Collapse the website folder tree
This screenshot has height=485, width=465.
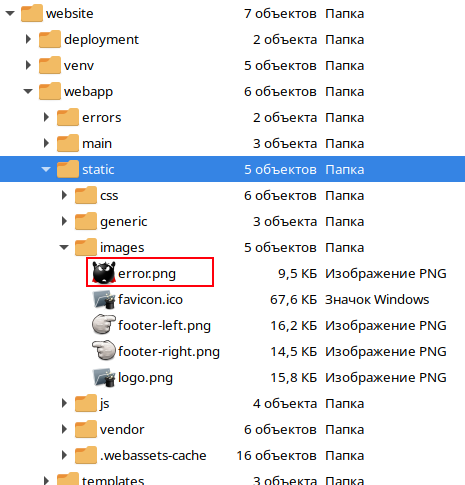[10, 13]
